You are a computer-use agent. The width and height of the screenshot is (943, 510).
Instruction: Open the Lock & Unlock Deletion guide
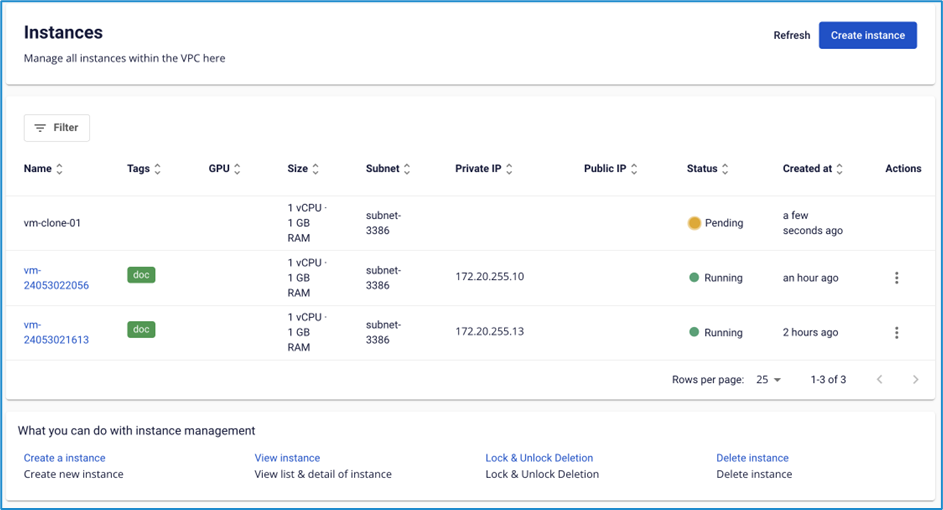pos(539,458)
